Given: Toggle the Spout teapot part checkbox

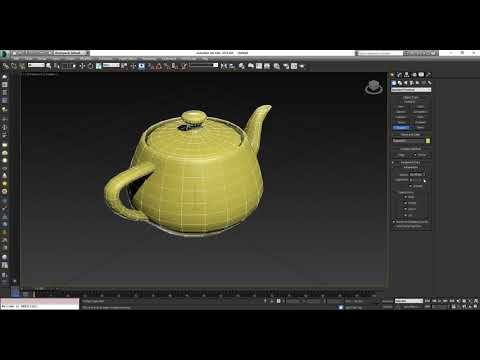Looking at the screenshot, I should (406, 209).
